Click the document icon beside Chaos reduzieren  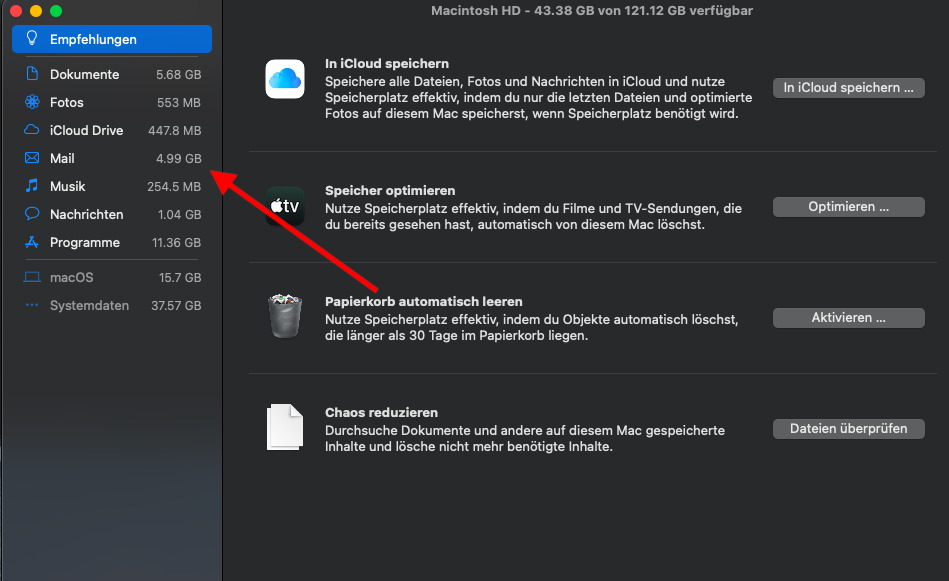(x=284, y=427)
